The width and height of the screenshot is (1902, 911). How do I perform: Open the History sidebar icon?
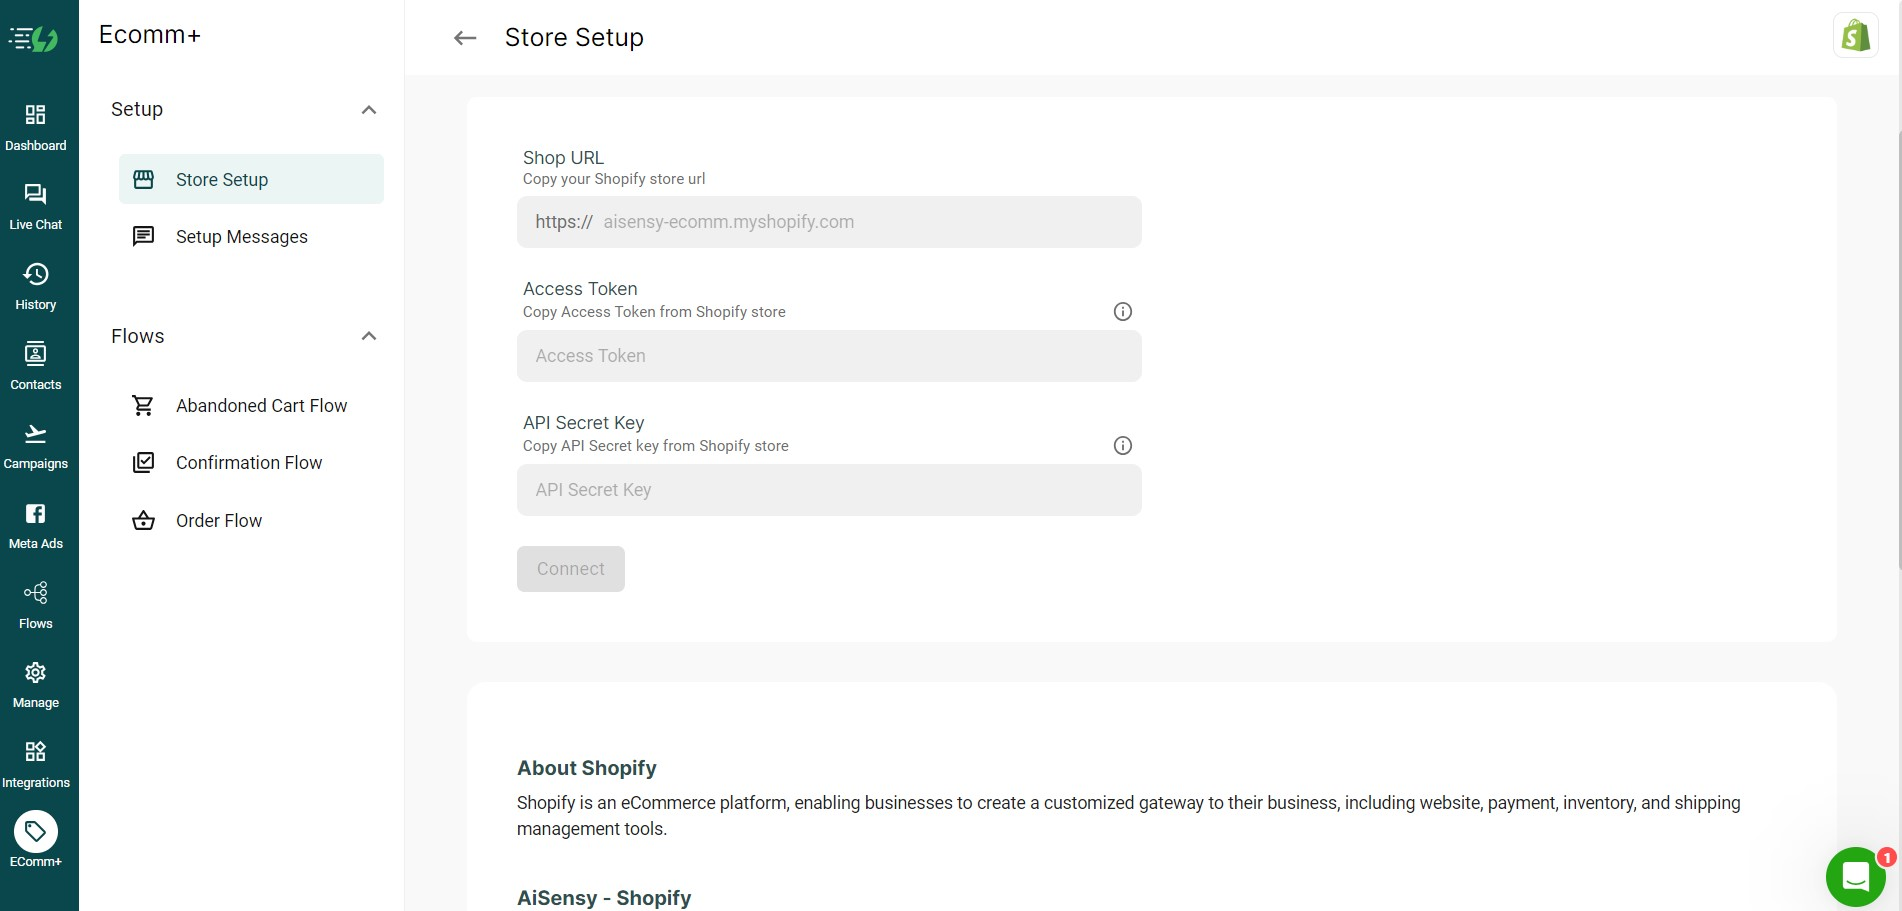(36, 287)
